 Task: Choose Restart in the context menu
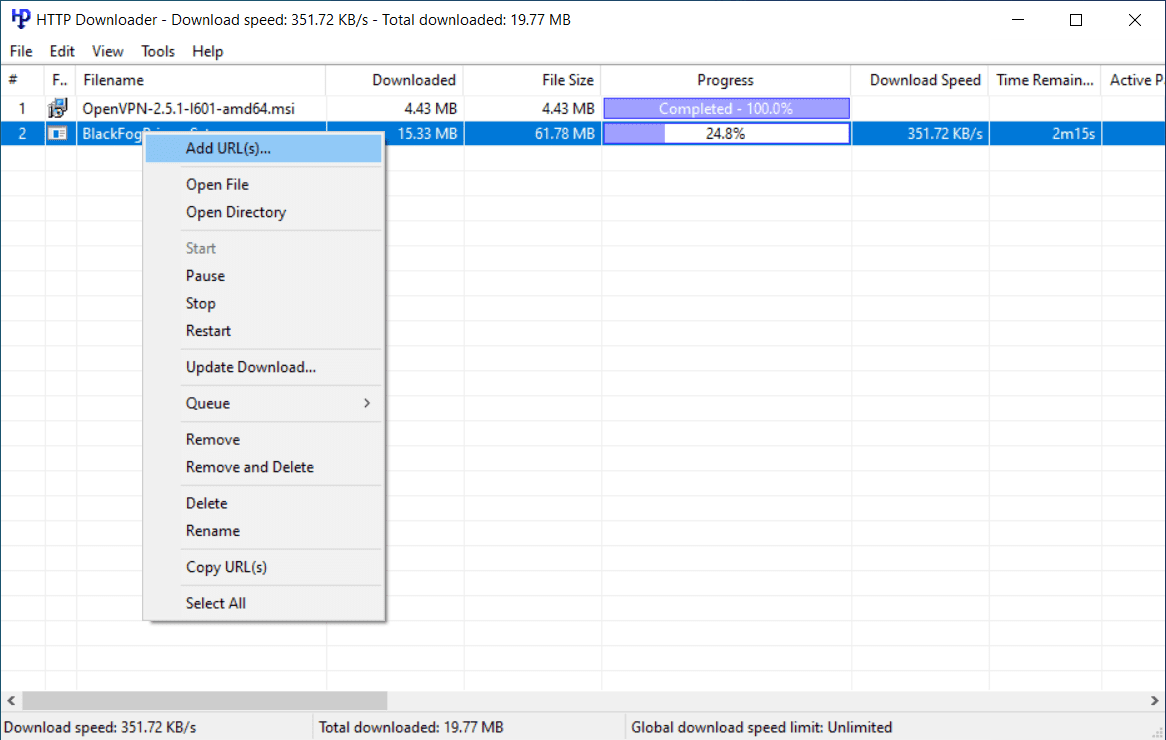tap(264, 331)
